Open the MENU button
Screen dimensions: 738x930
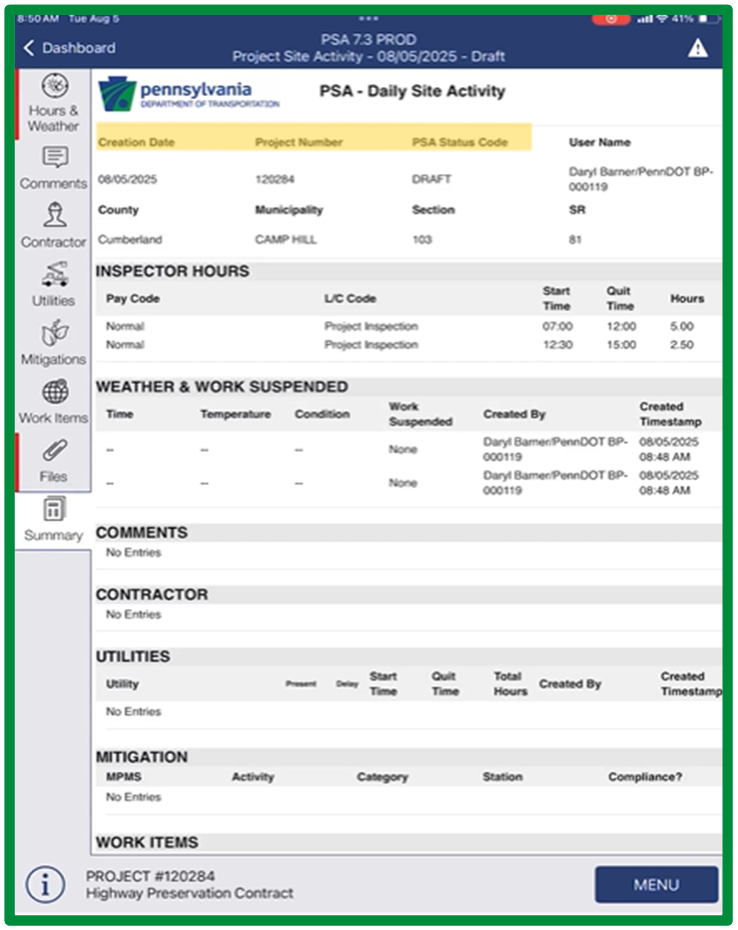(656, 885)
